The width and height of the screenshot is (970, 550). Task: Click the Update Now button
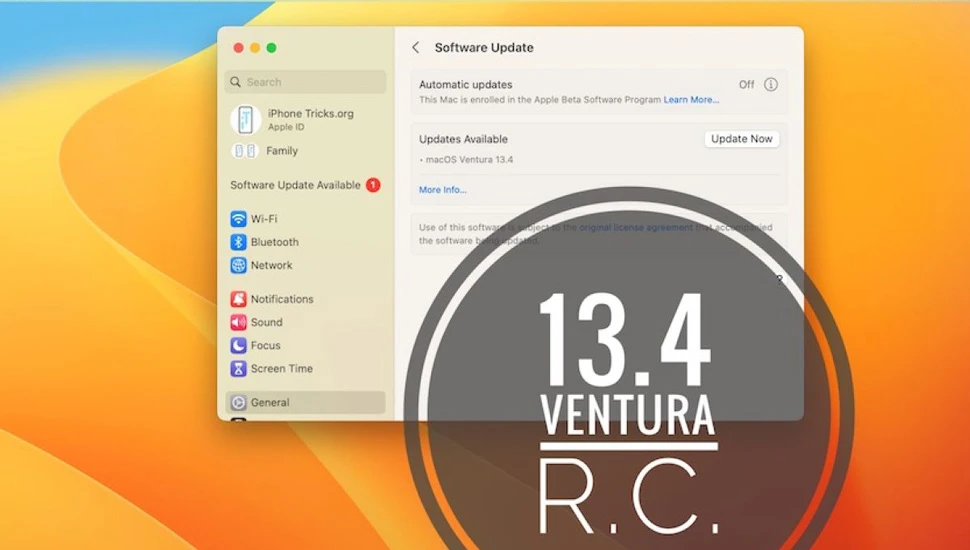(742, 139)
